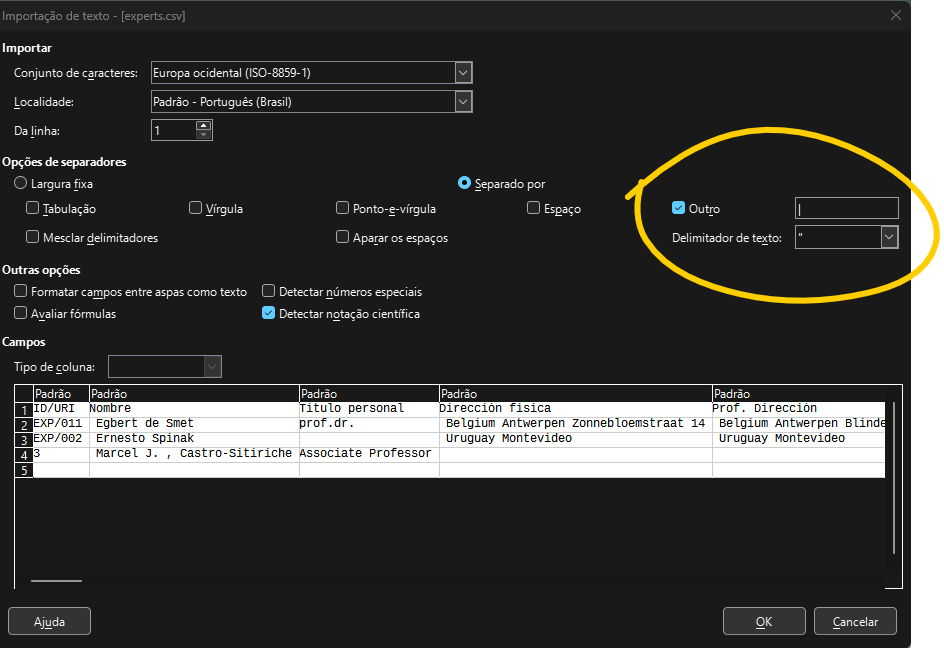Click the Outro custom separator text field
This screenshot has width=944, height=648.
click(846, 208)
